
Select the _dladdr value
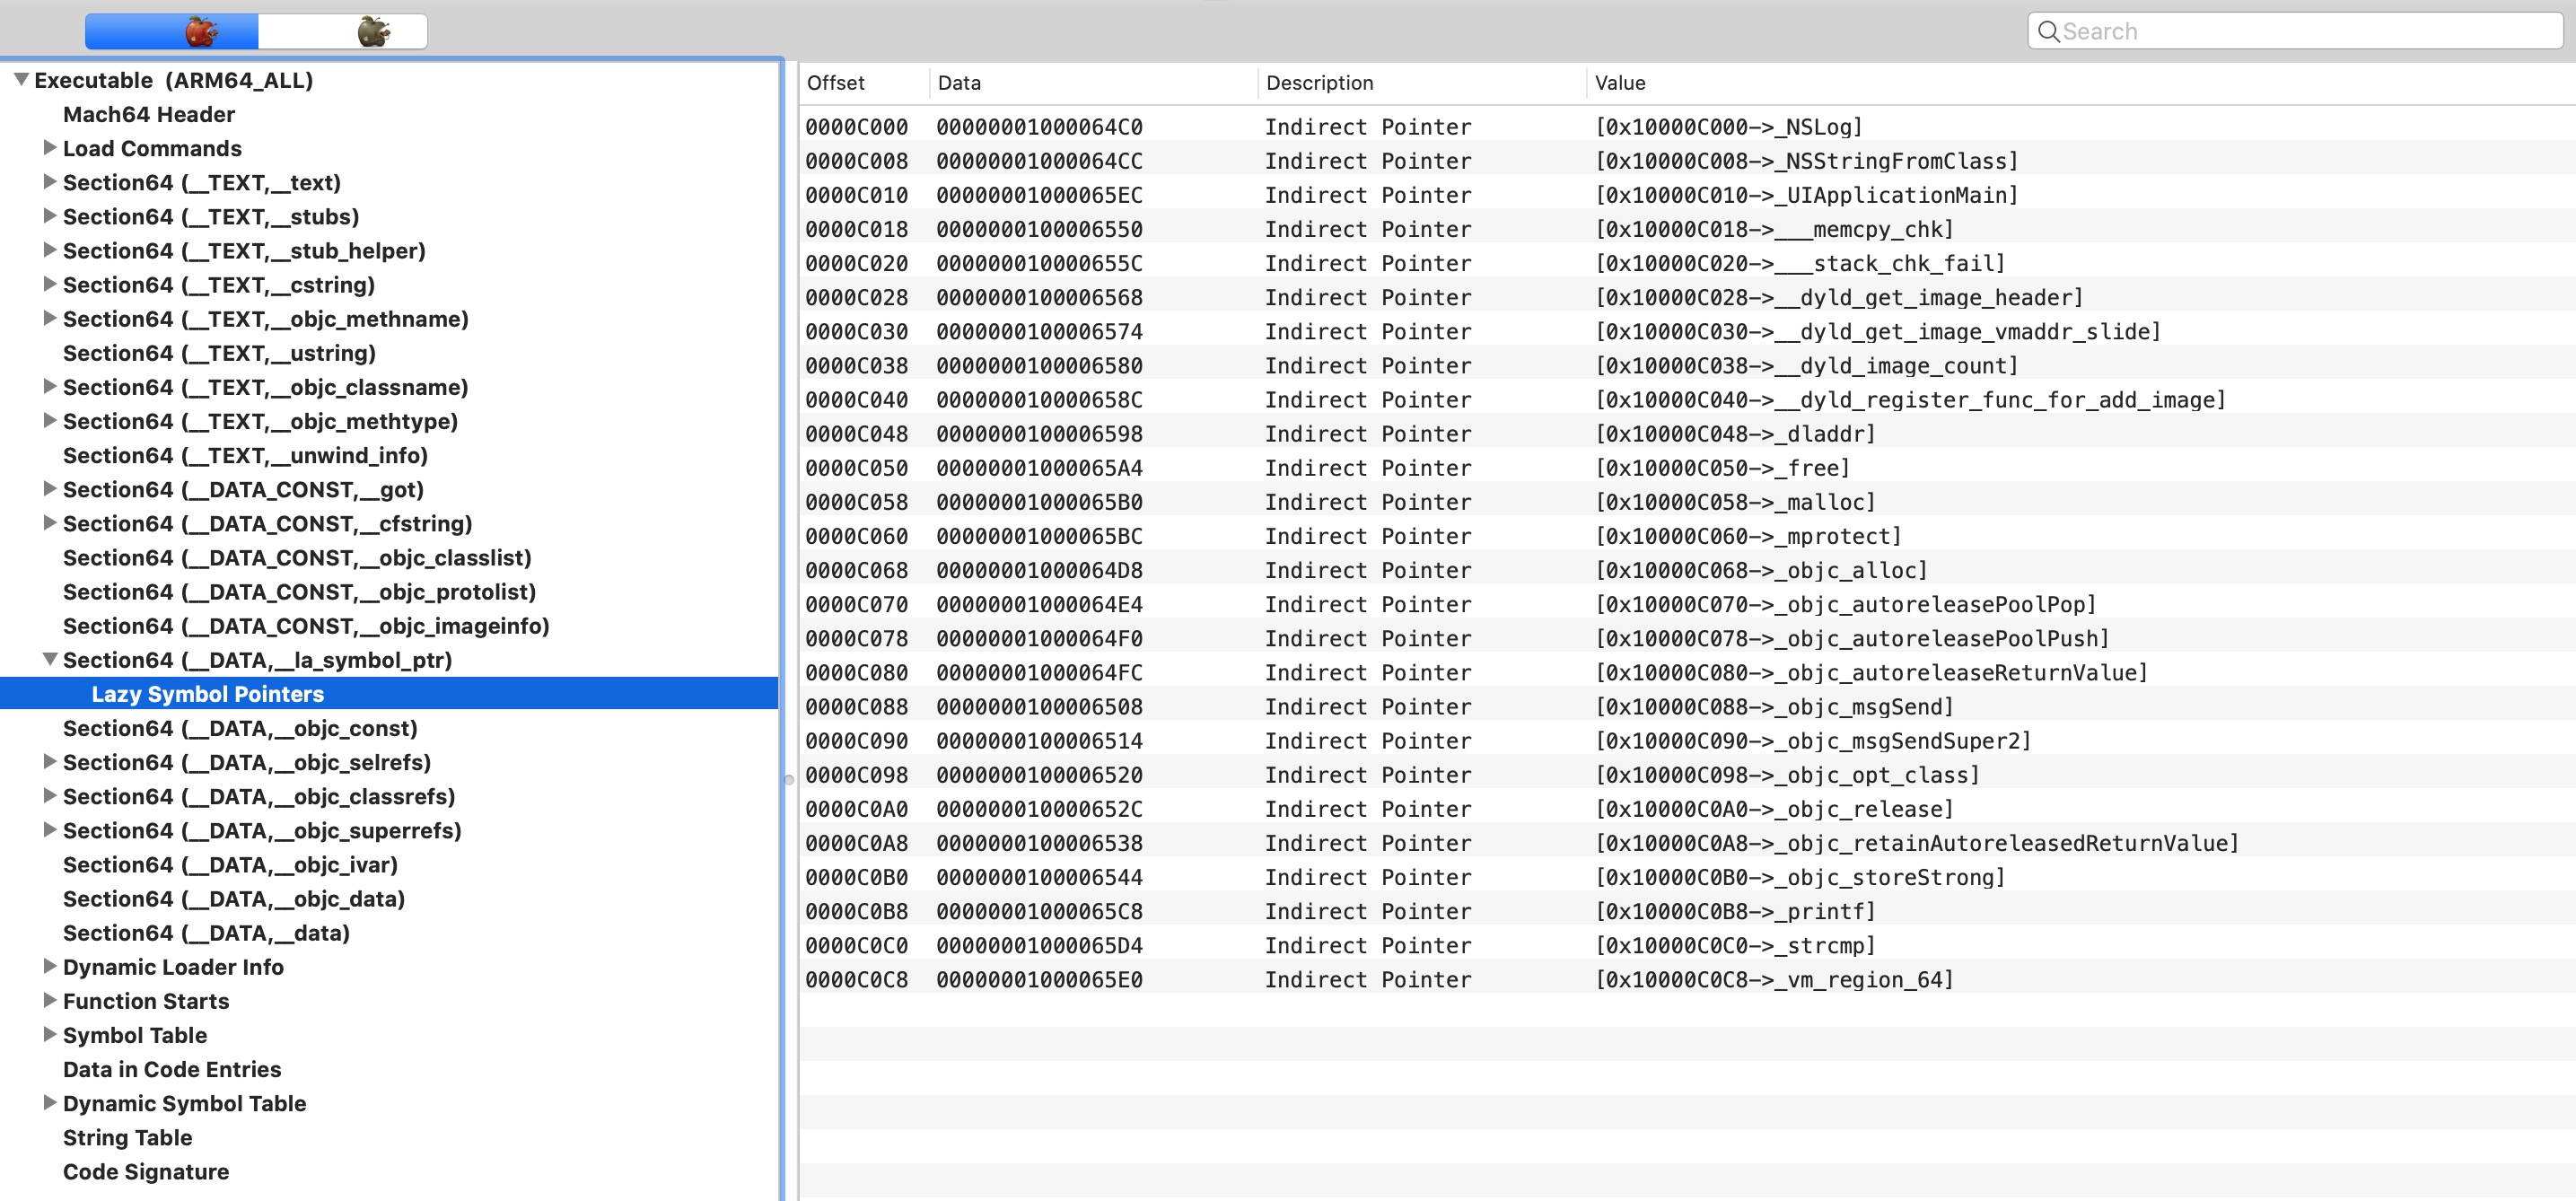(x=1735, y=433)
